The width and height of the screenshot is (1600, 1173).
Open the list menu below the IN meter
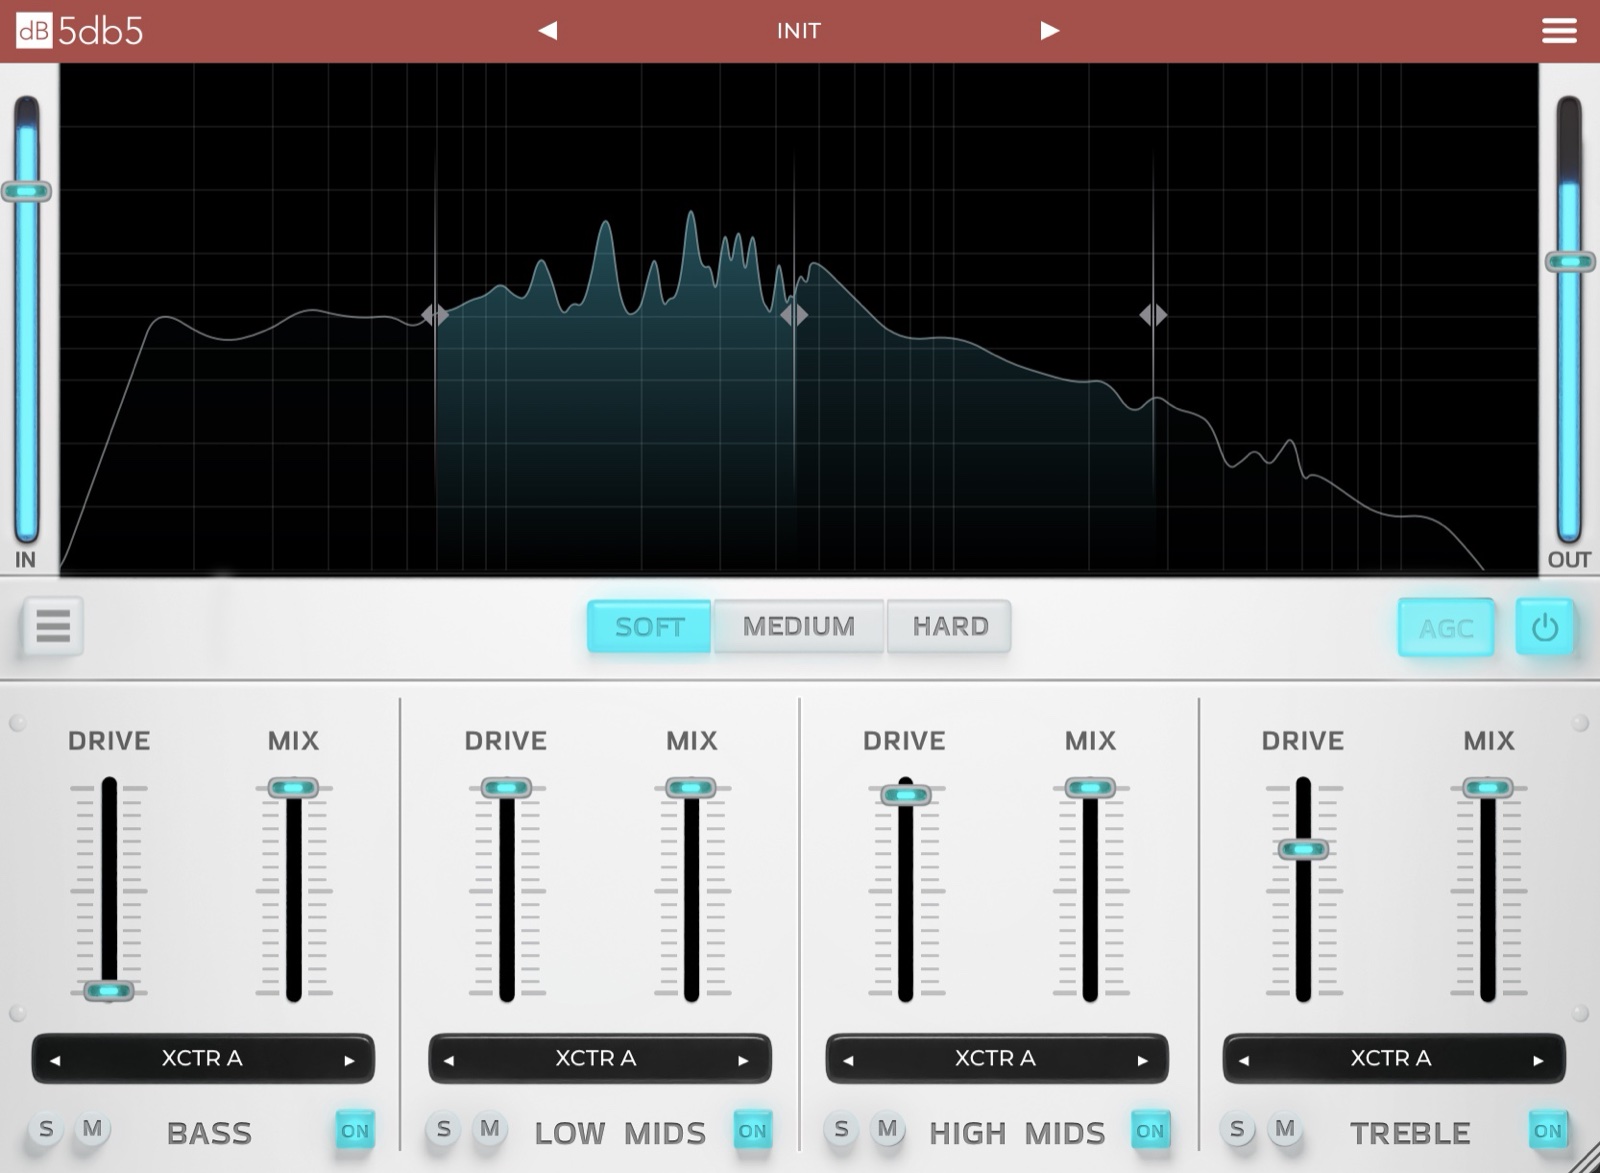(53, 627)
